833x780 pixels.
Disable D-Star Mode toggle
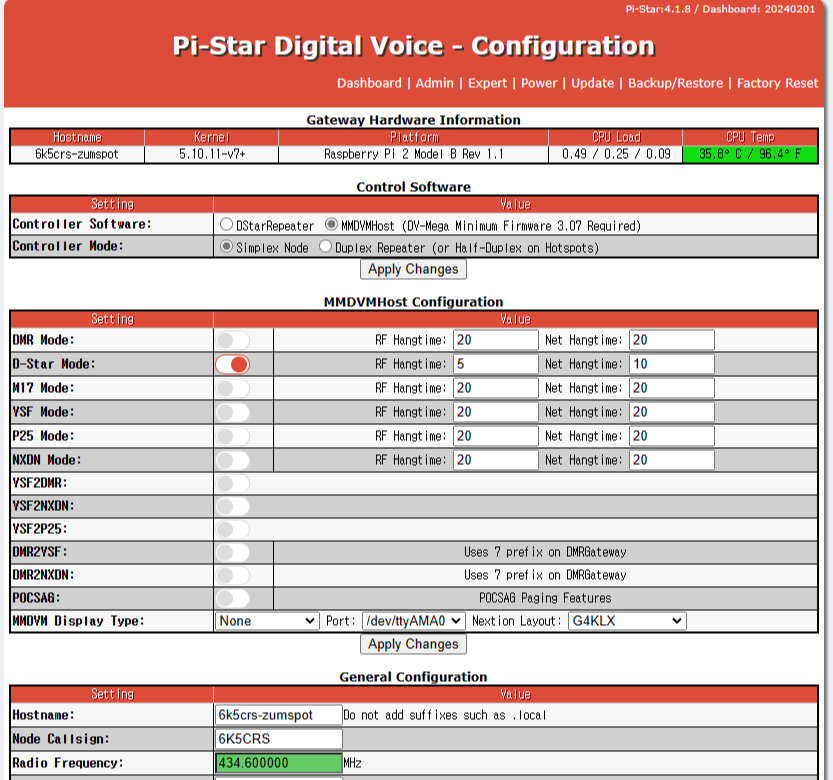233,364
